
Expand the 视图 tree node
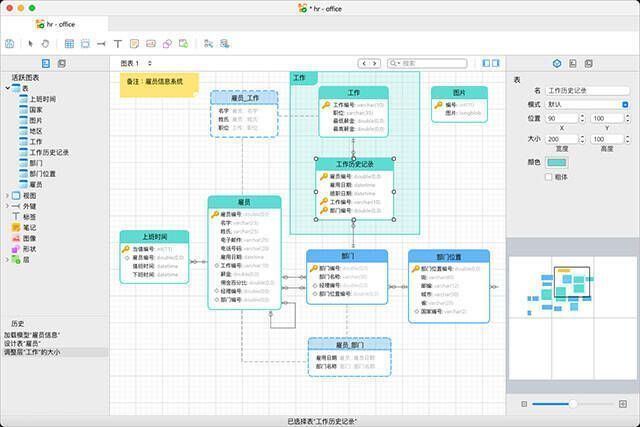(x=8, y=196)
